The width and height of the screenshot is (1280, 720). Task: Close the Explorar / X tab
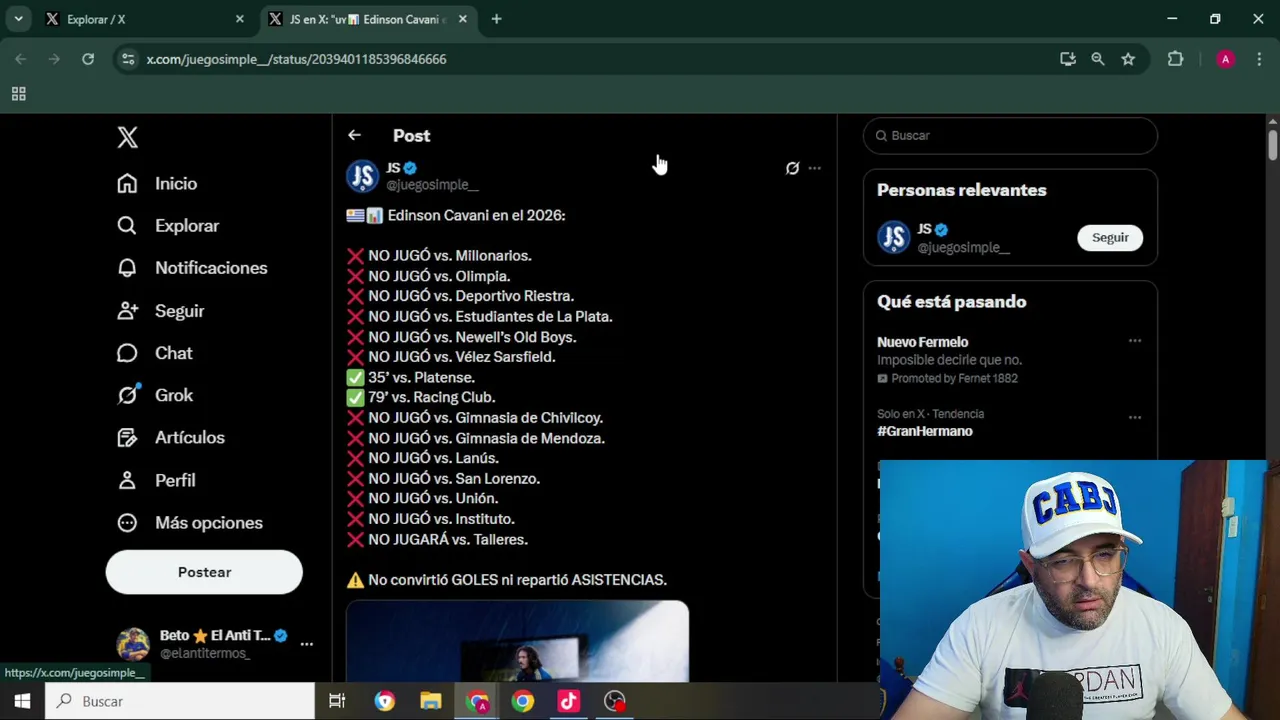click(x=239, y=19)
